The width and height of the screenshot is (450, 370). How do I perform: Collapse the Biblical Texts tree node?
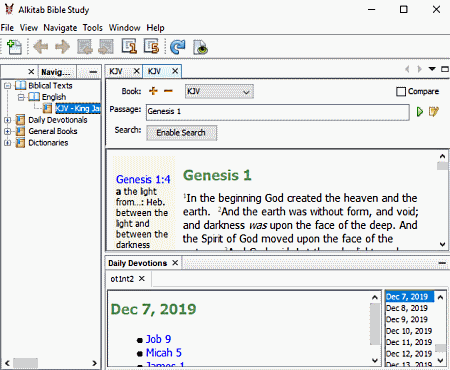tap(7, 86)
